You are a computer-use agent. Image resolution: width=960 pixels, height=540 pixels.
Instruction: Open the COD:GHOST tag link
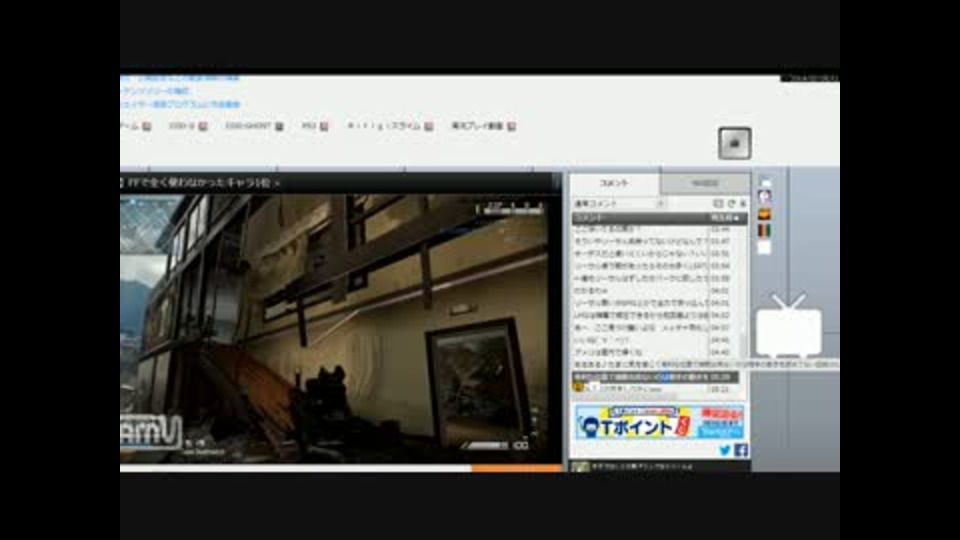click(247, 126)
